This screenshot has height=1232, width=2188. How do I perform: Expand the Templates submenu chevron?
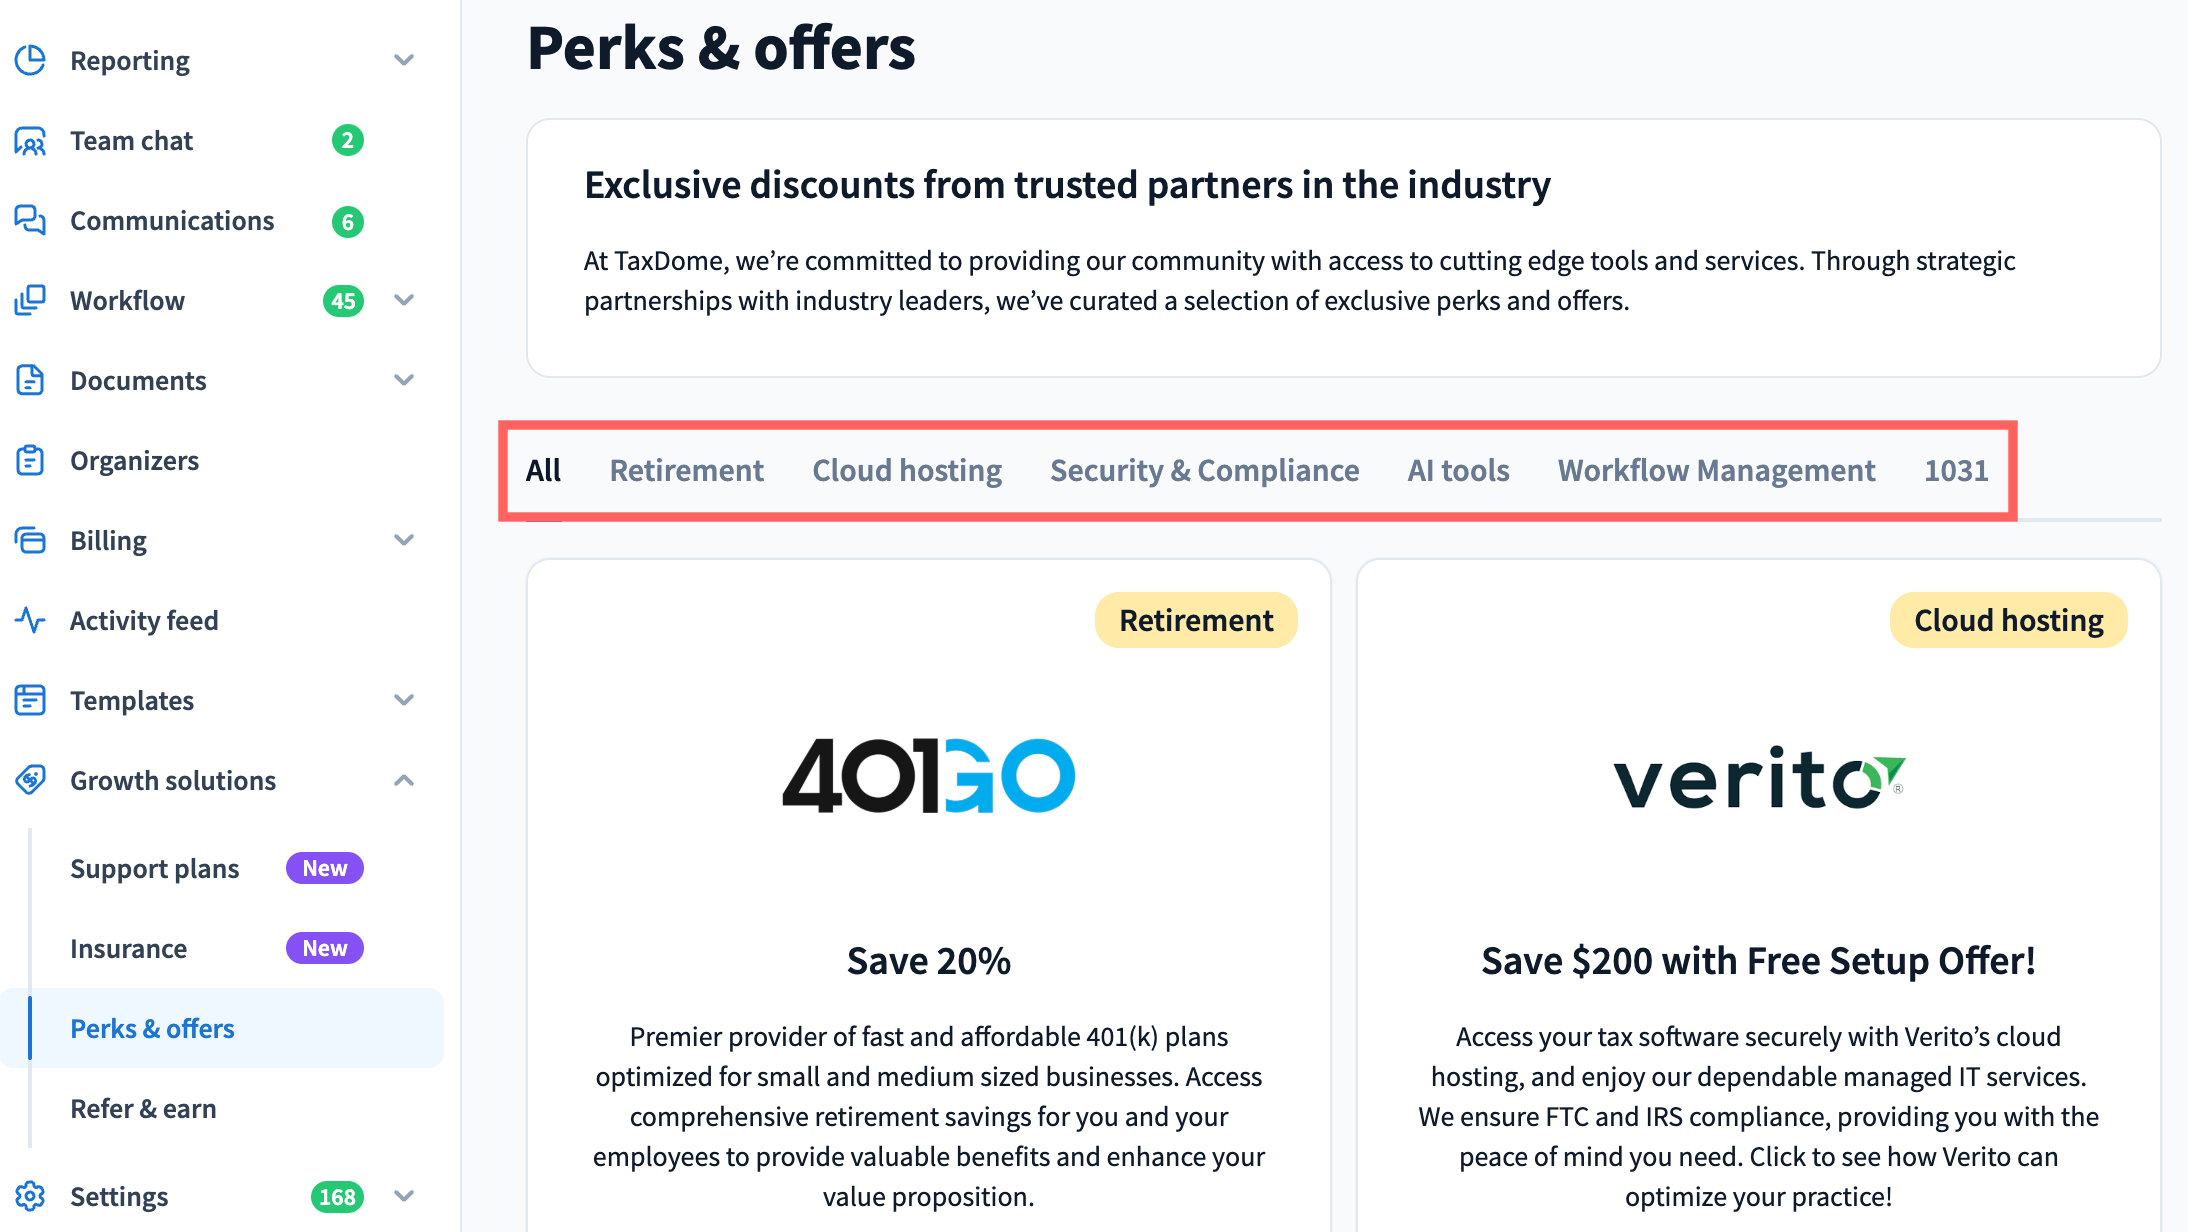coord(404,700)
